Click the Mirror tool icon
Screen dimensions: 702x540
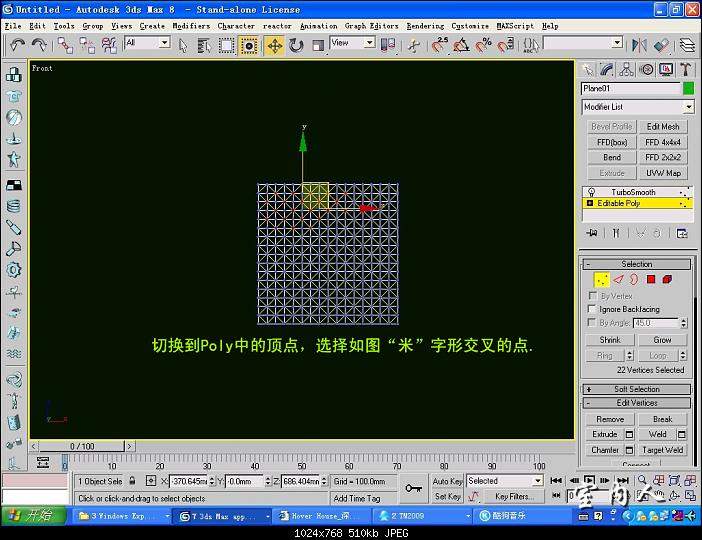pyautogui.click(x=639, y=45)
